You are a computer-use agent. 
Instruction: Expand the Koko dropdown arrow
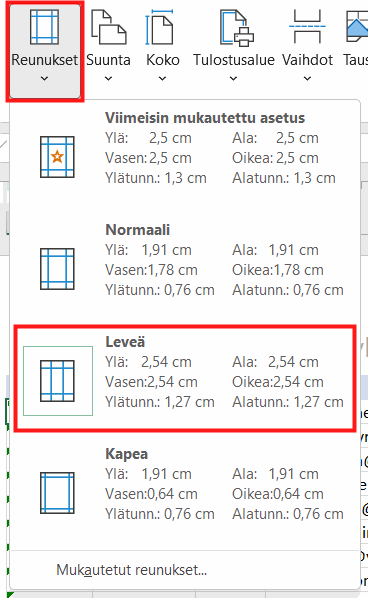point(162,79)
